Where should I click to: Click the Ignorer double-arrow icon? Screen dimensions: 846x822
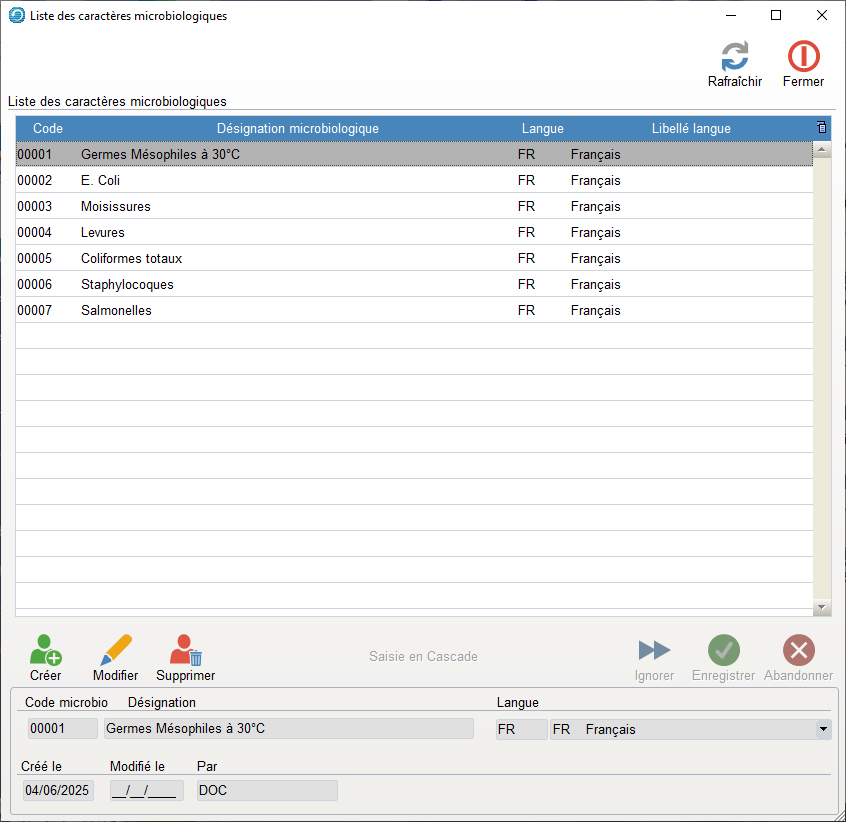654,651
